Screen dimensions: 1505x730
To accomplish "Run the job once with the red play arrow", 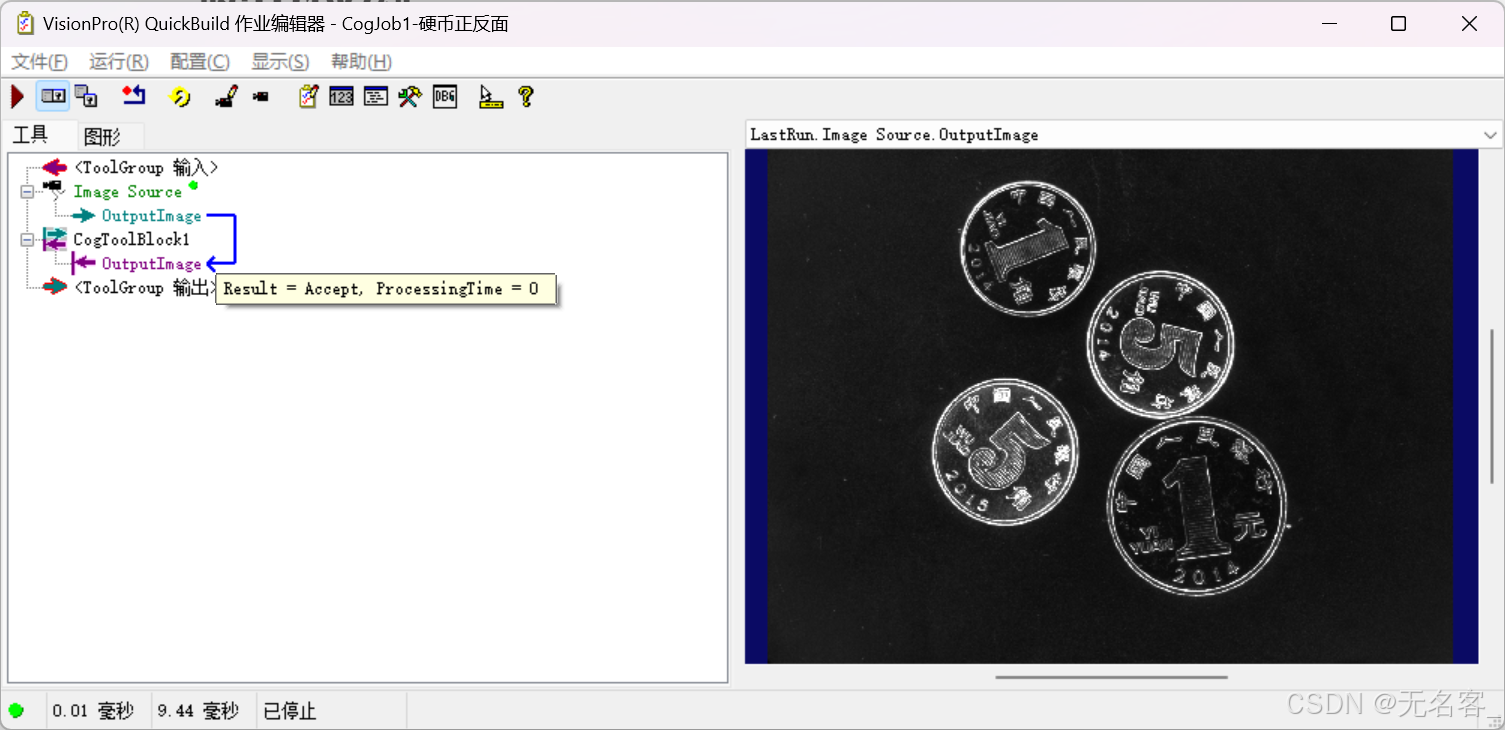I will pyautogui.click(x=18, y=96).
